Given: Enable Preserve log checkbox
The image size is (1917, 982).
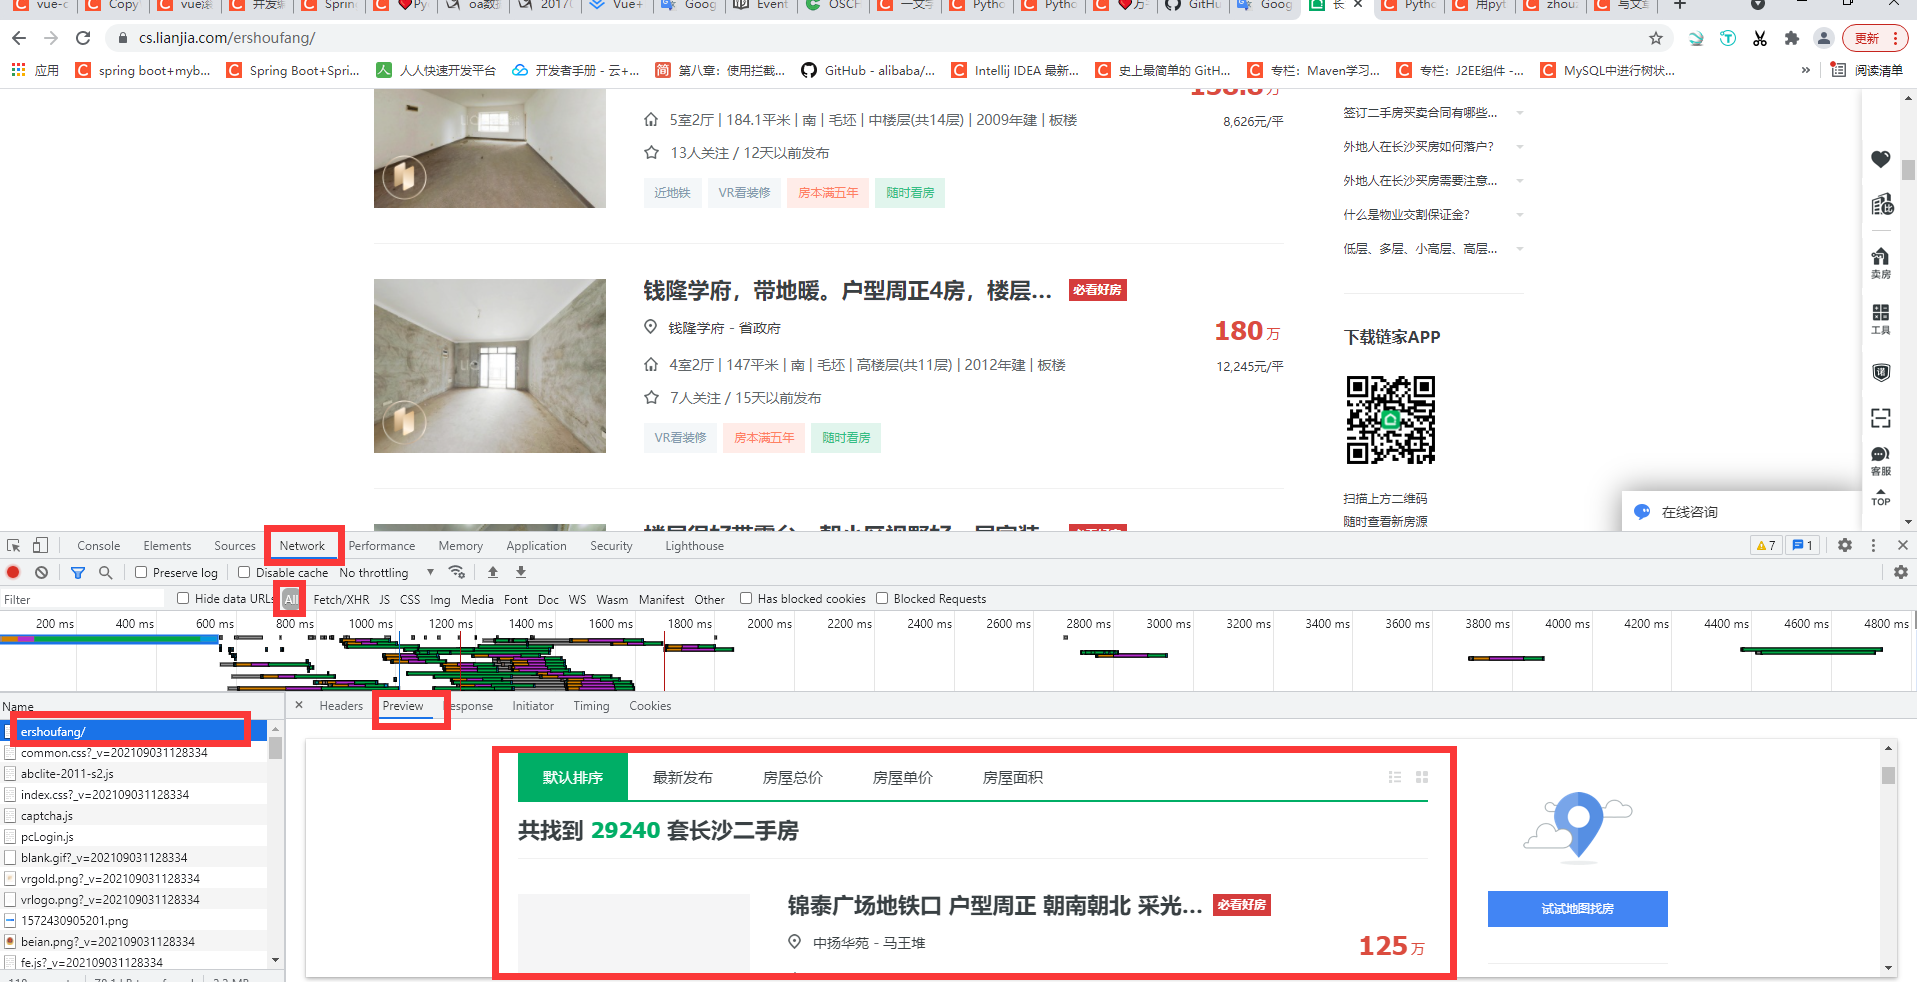Looking at the screenshot, I should (x=141, y=572).
